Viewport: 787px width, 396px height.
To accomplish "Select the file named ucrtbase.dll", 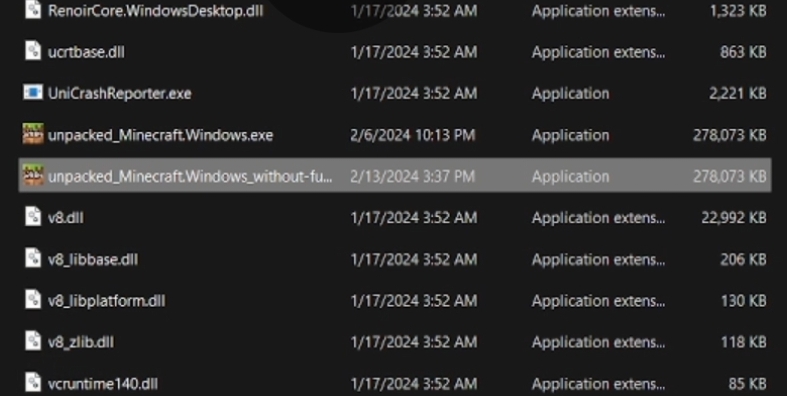I will pos(86,52).
